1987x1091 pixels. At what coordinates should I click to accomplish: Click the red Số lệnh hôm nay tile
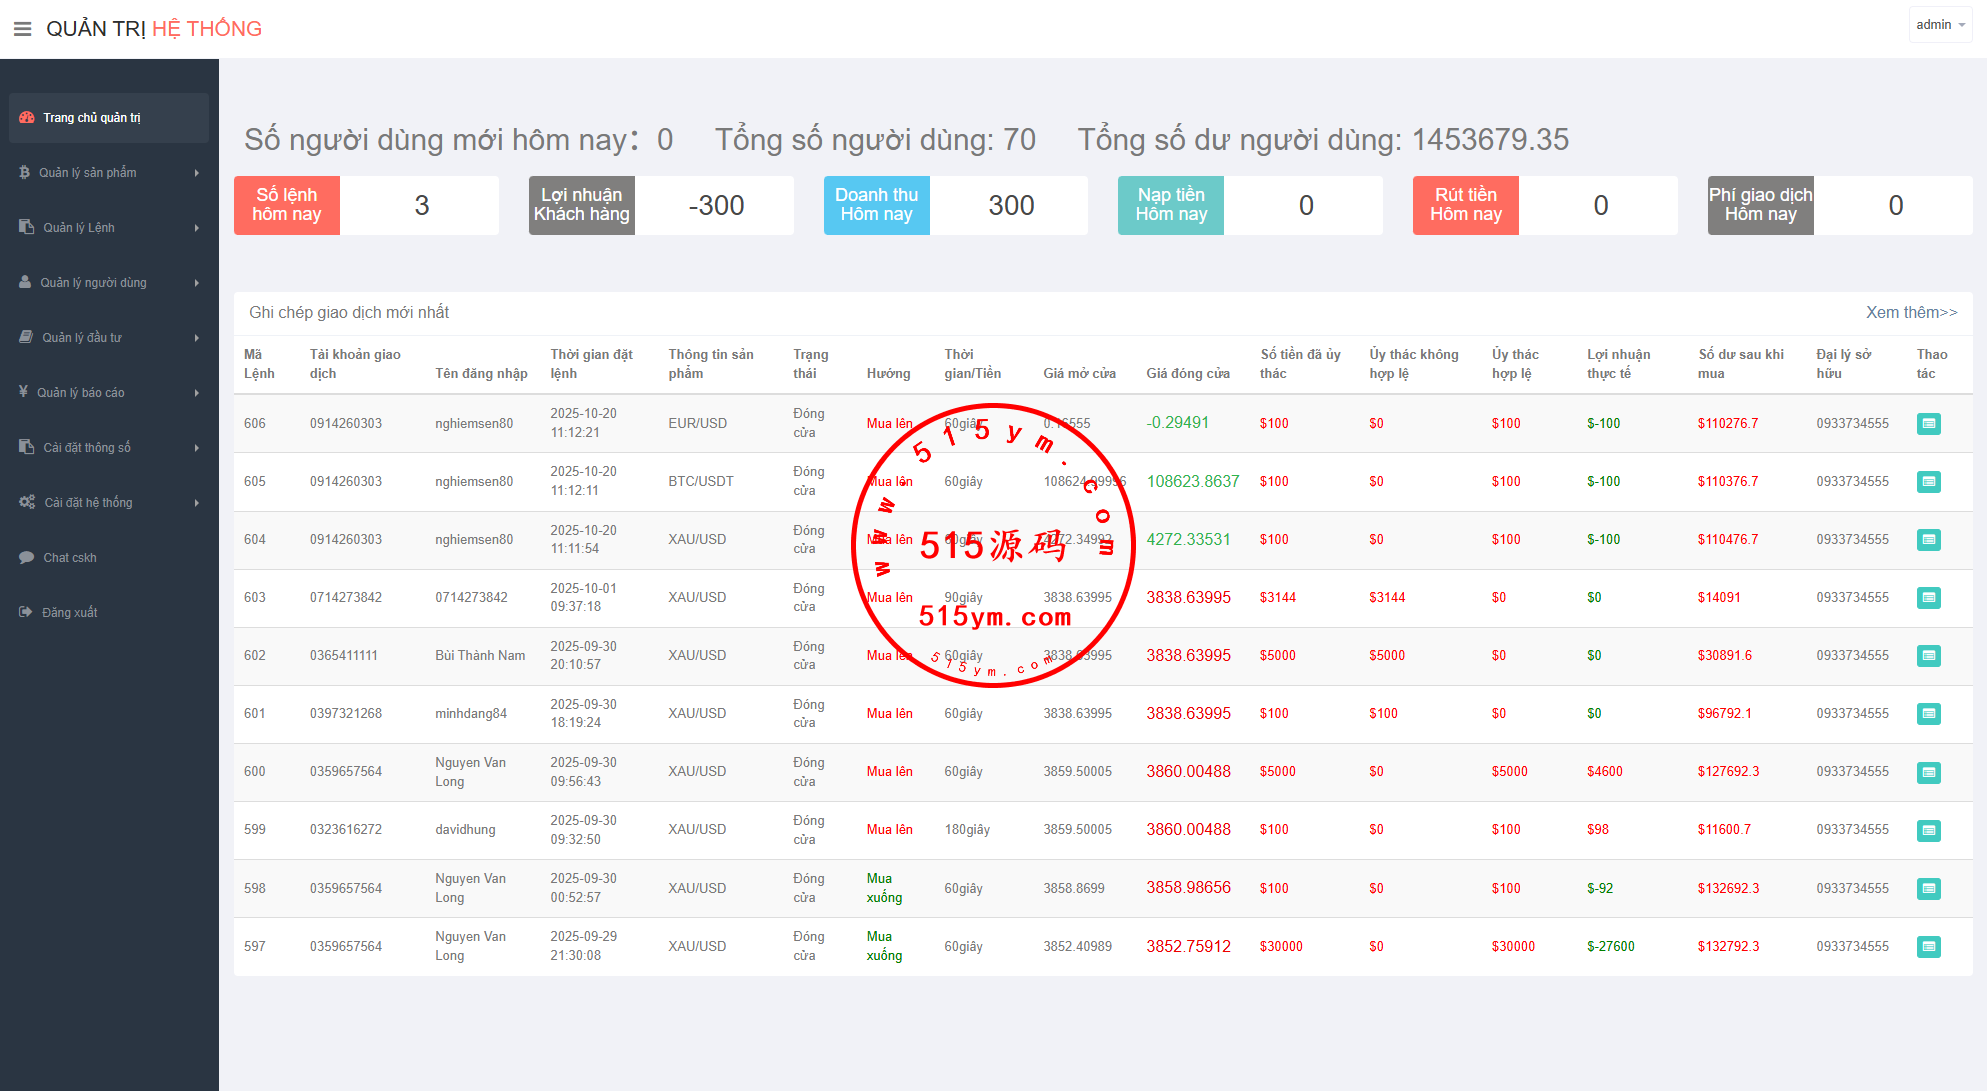(x=287, y=205)
